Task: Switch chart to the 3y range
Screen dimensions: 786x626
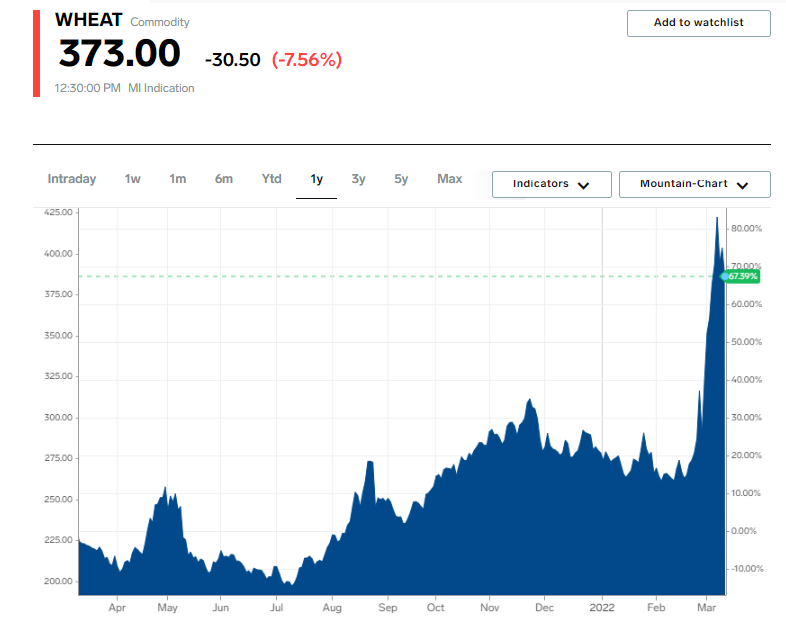Action: [358, 179]
